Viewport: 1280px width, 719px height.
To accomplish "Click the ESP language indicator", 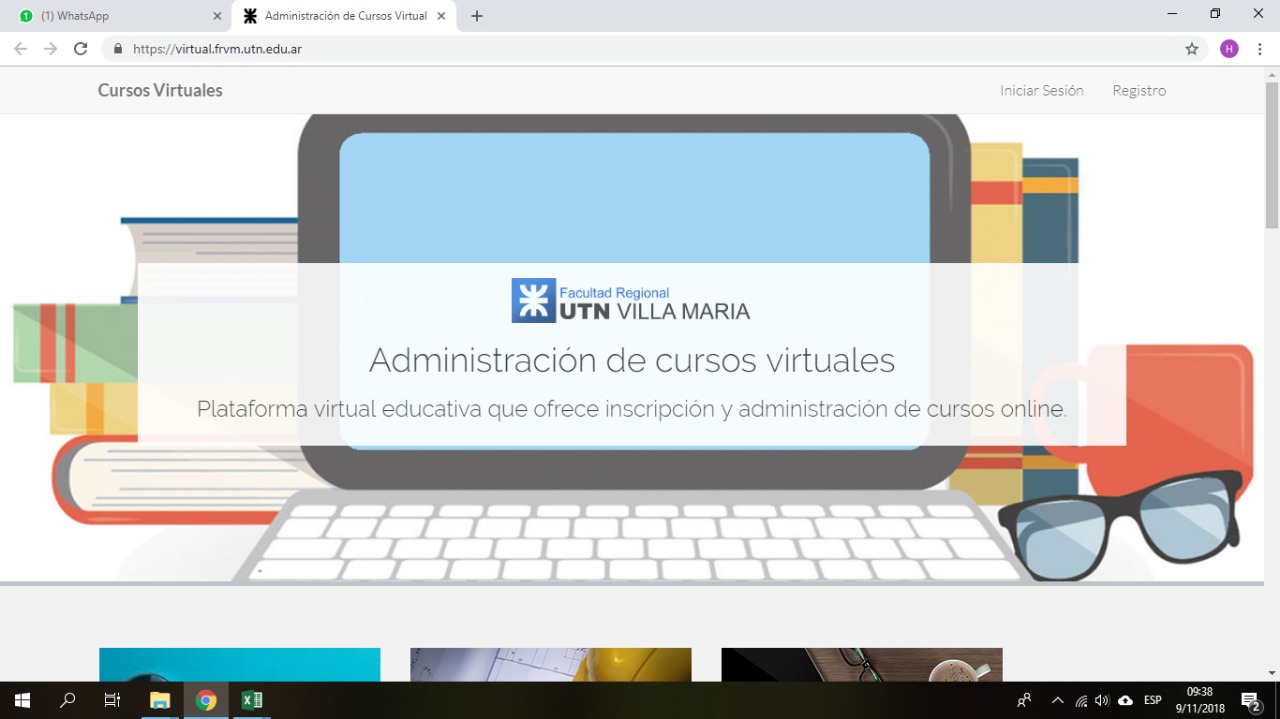I will click(1153, 700).
